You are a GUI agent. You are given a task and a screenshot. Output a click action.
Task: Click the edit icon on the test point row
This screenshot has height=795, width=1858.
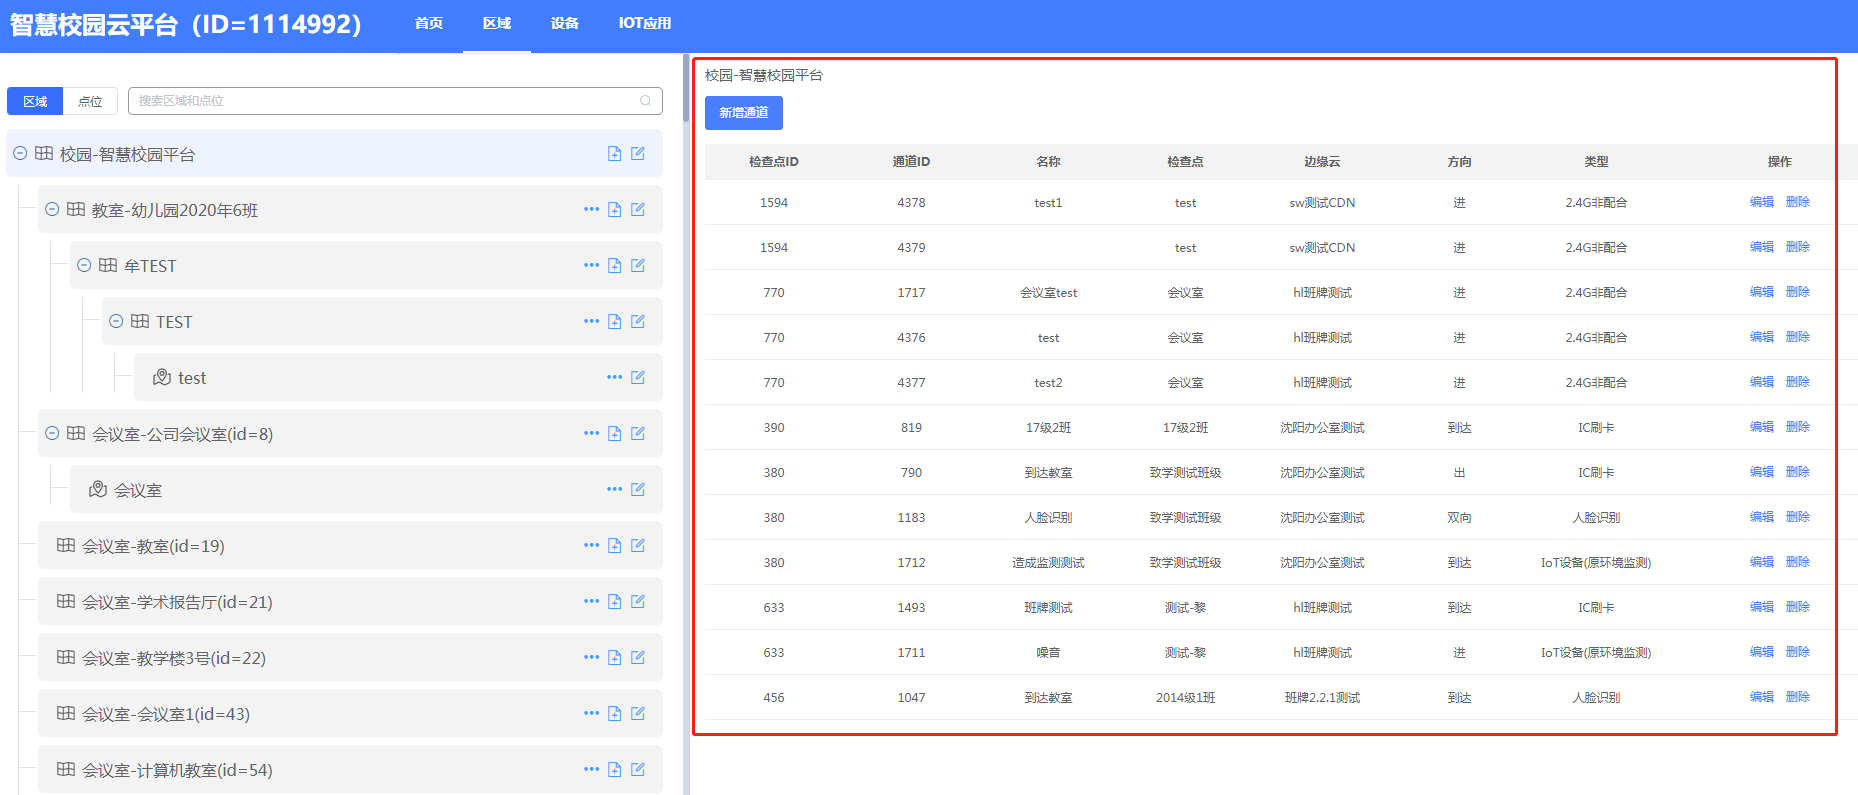(638, 378)
